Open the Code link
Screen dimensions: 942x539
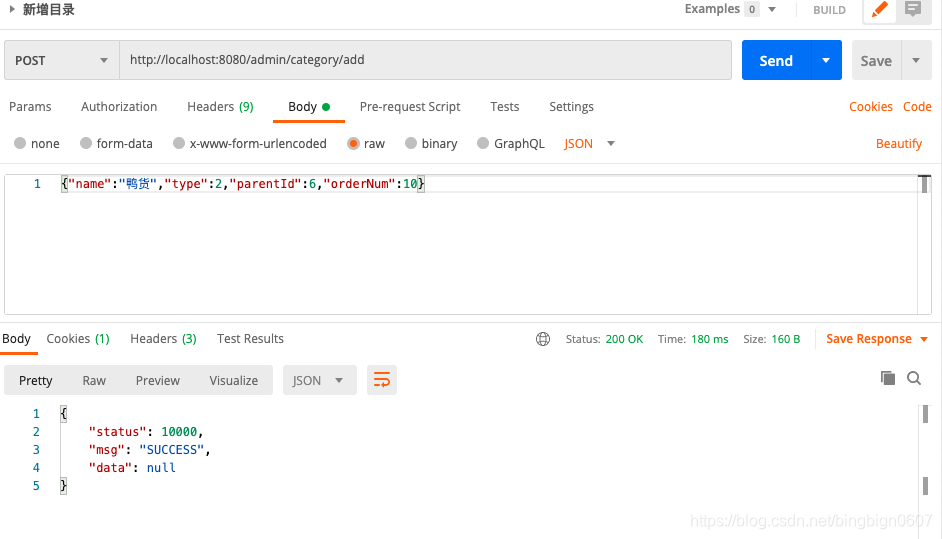[917, 107]
